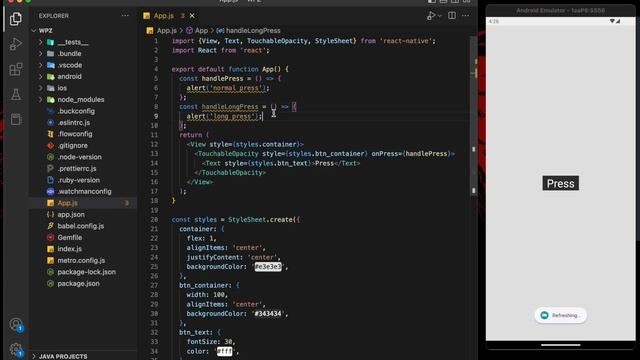The width and height of the screenshot is (640, 360).
Task: Switch to the App.js tab
Action: pyautogui.click(x=164, y=16)
